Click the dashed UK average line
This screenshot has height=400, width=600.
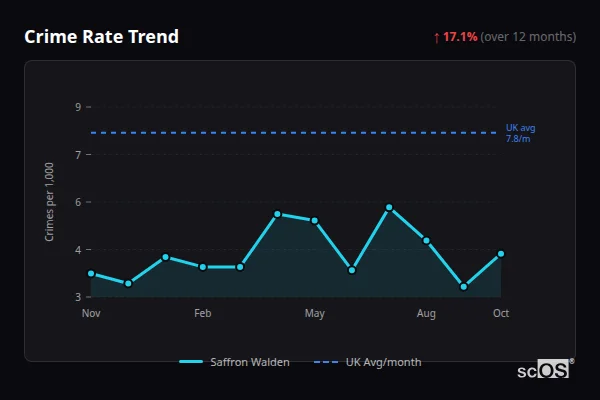click(293, 133)
